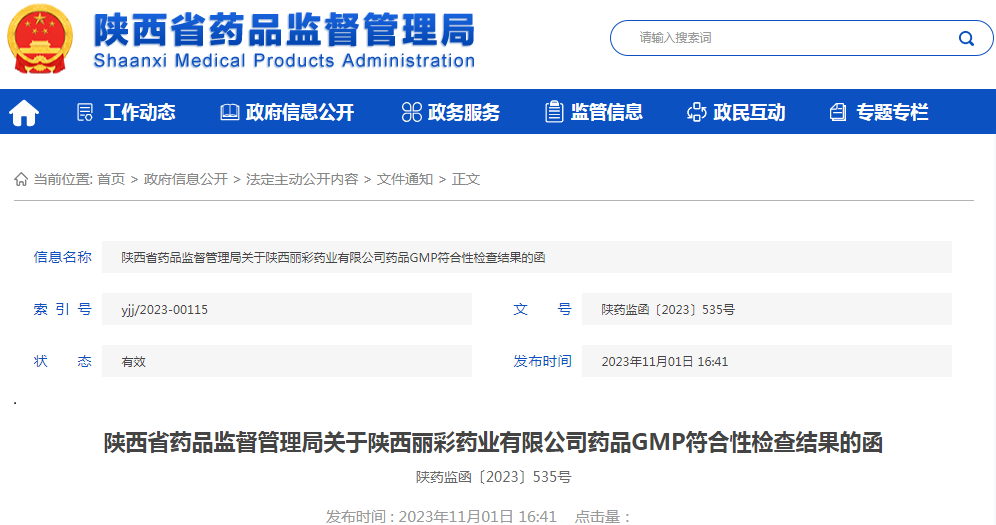Click the breadcrumb home outline icon
Viewport: 996px width, 525px height.
[x=21, y=180]
